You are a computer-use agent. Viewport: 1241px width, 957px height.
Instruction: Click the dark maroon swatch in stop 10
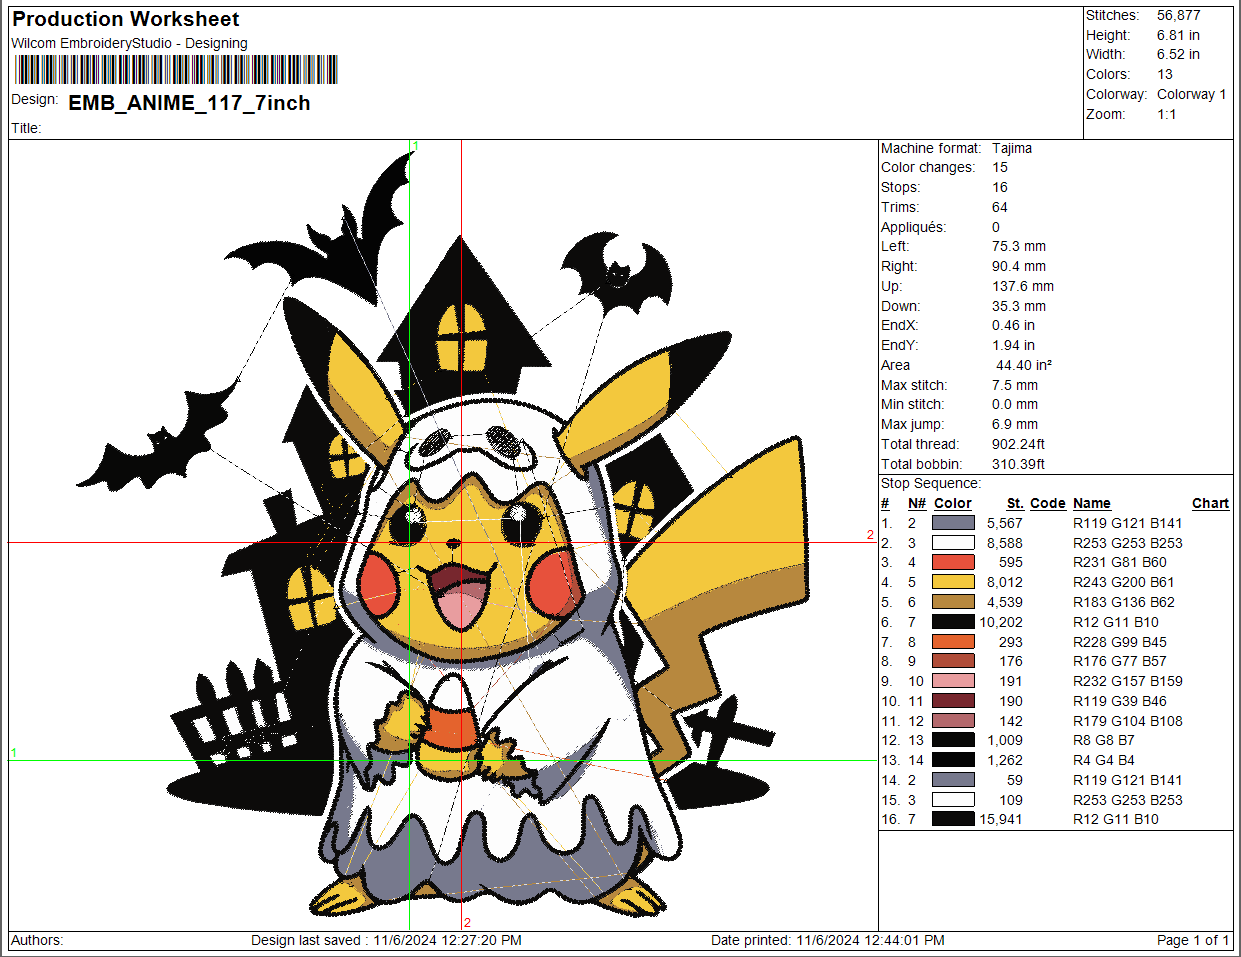[x=953, y=701]
